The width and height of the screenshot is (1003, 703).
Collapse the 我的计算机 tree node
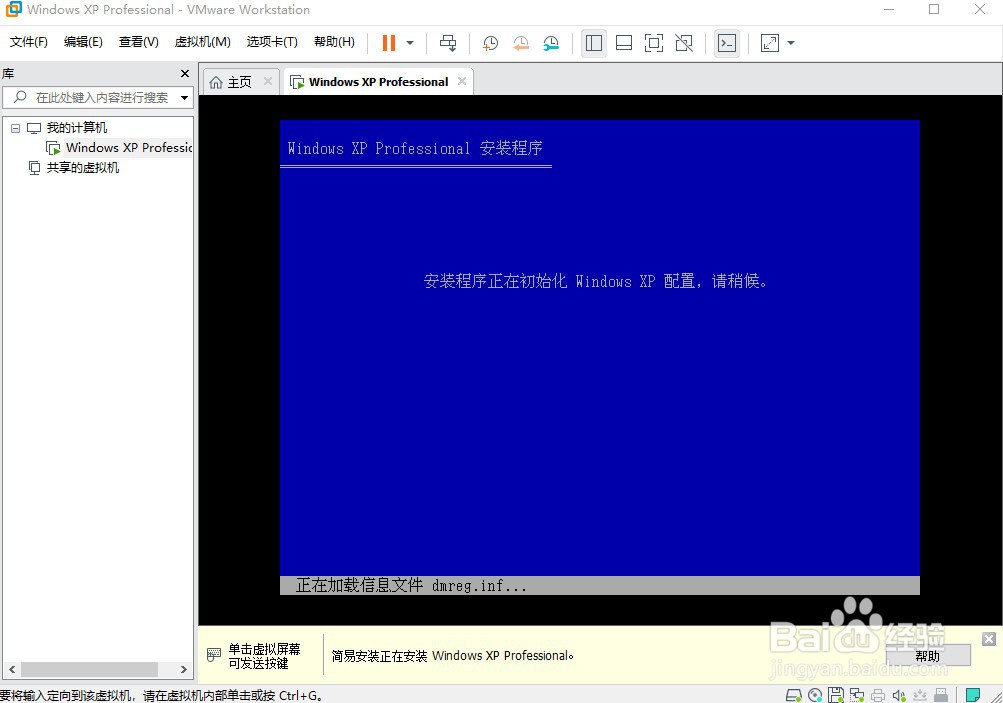click(16, 128)
